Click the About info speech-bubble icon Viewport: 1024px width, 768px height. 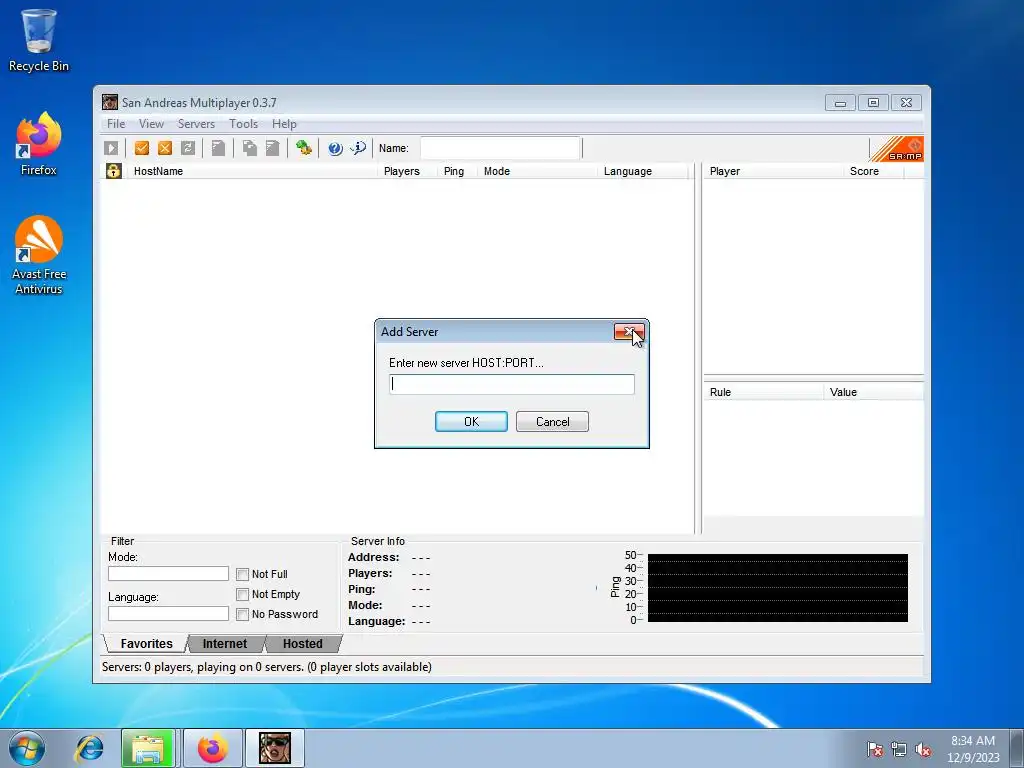pos(358,148)
